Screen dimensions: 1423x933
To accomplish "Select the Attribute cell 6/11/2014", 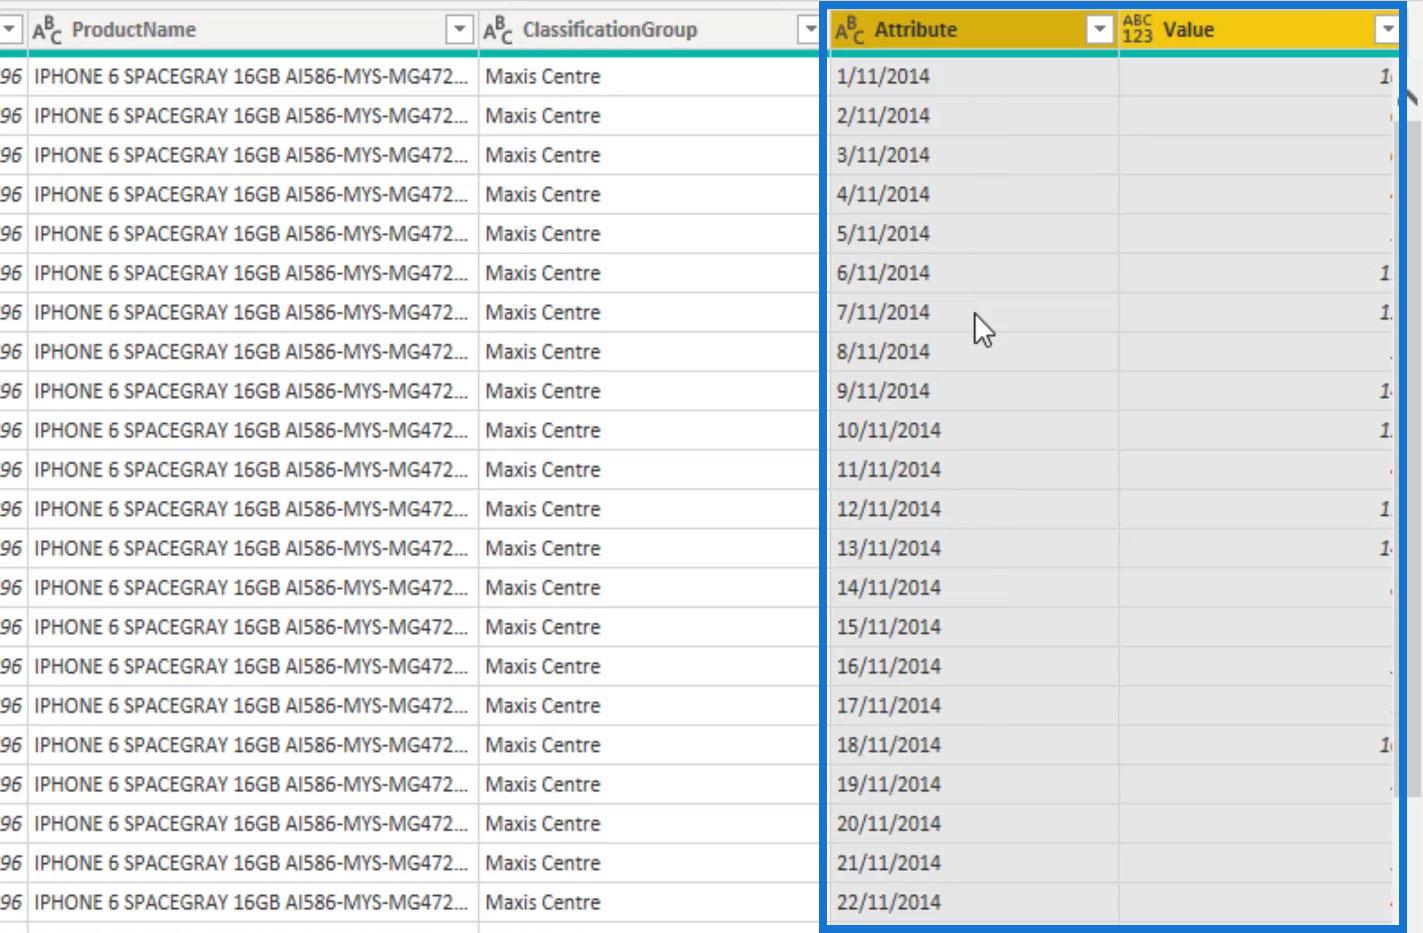I will (973, 273).
